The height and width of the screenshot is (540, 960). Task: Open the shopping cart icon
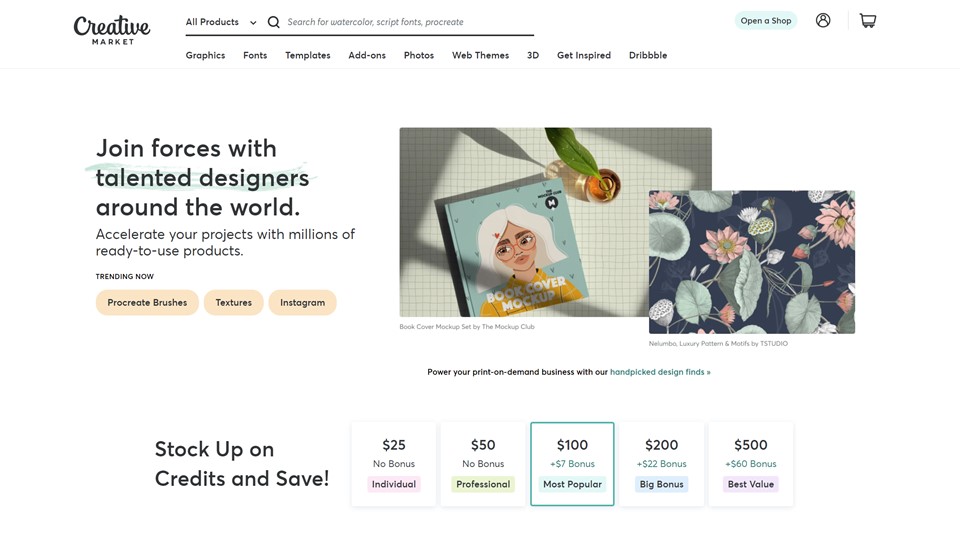(x=868, y=21)
